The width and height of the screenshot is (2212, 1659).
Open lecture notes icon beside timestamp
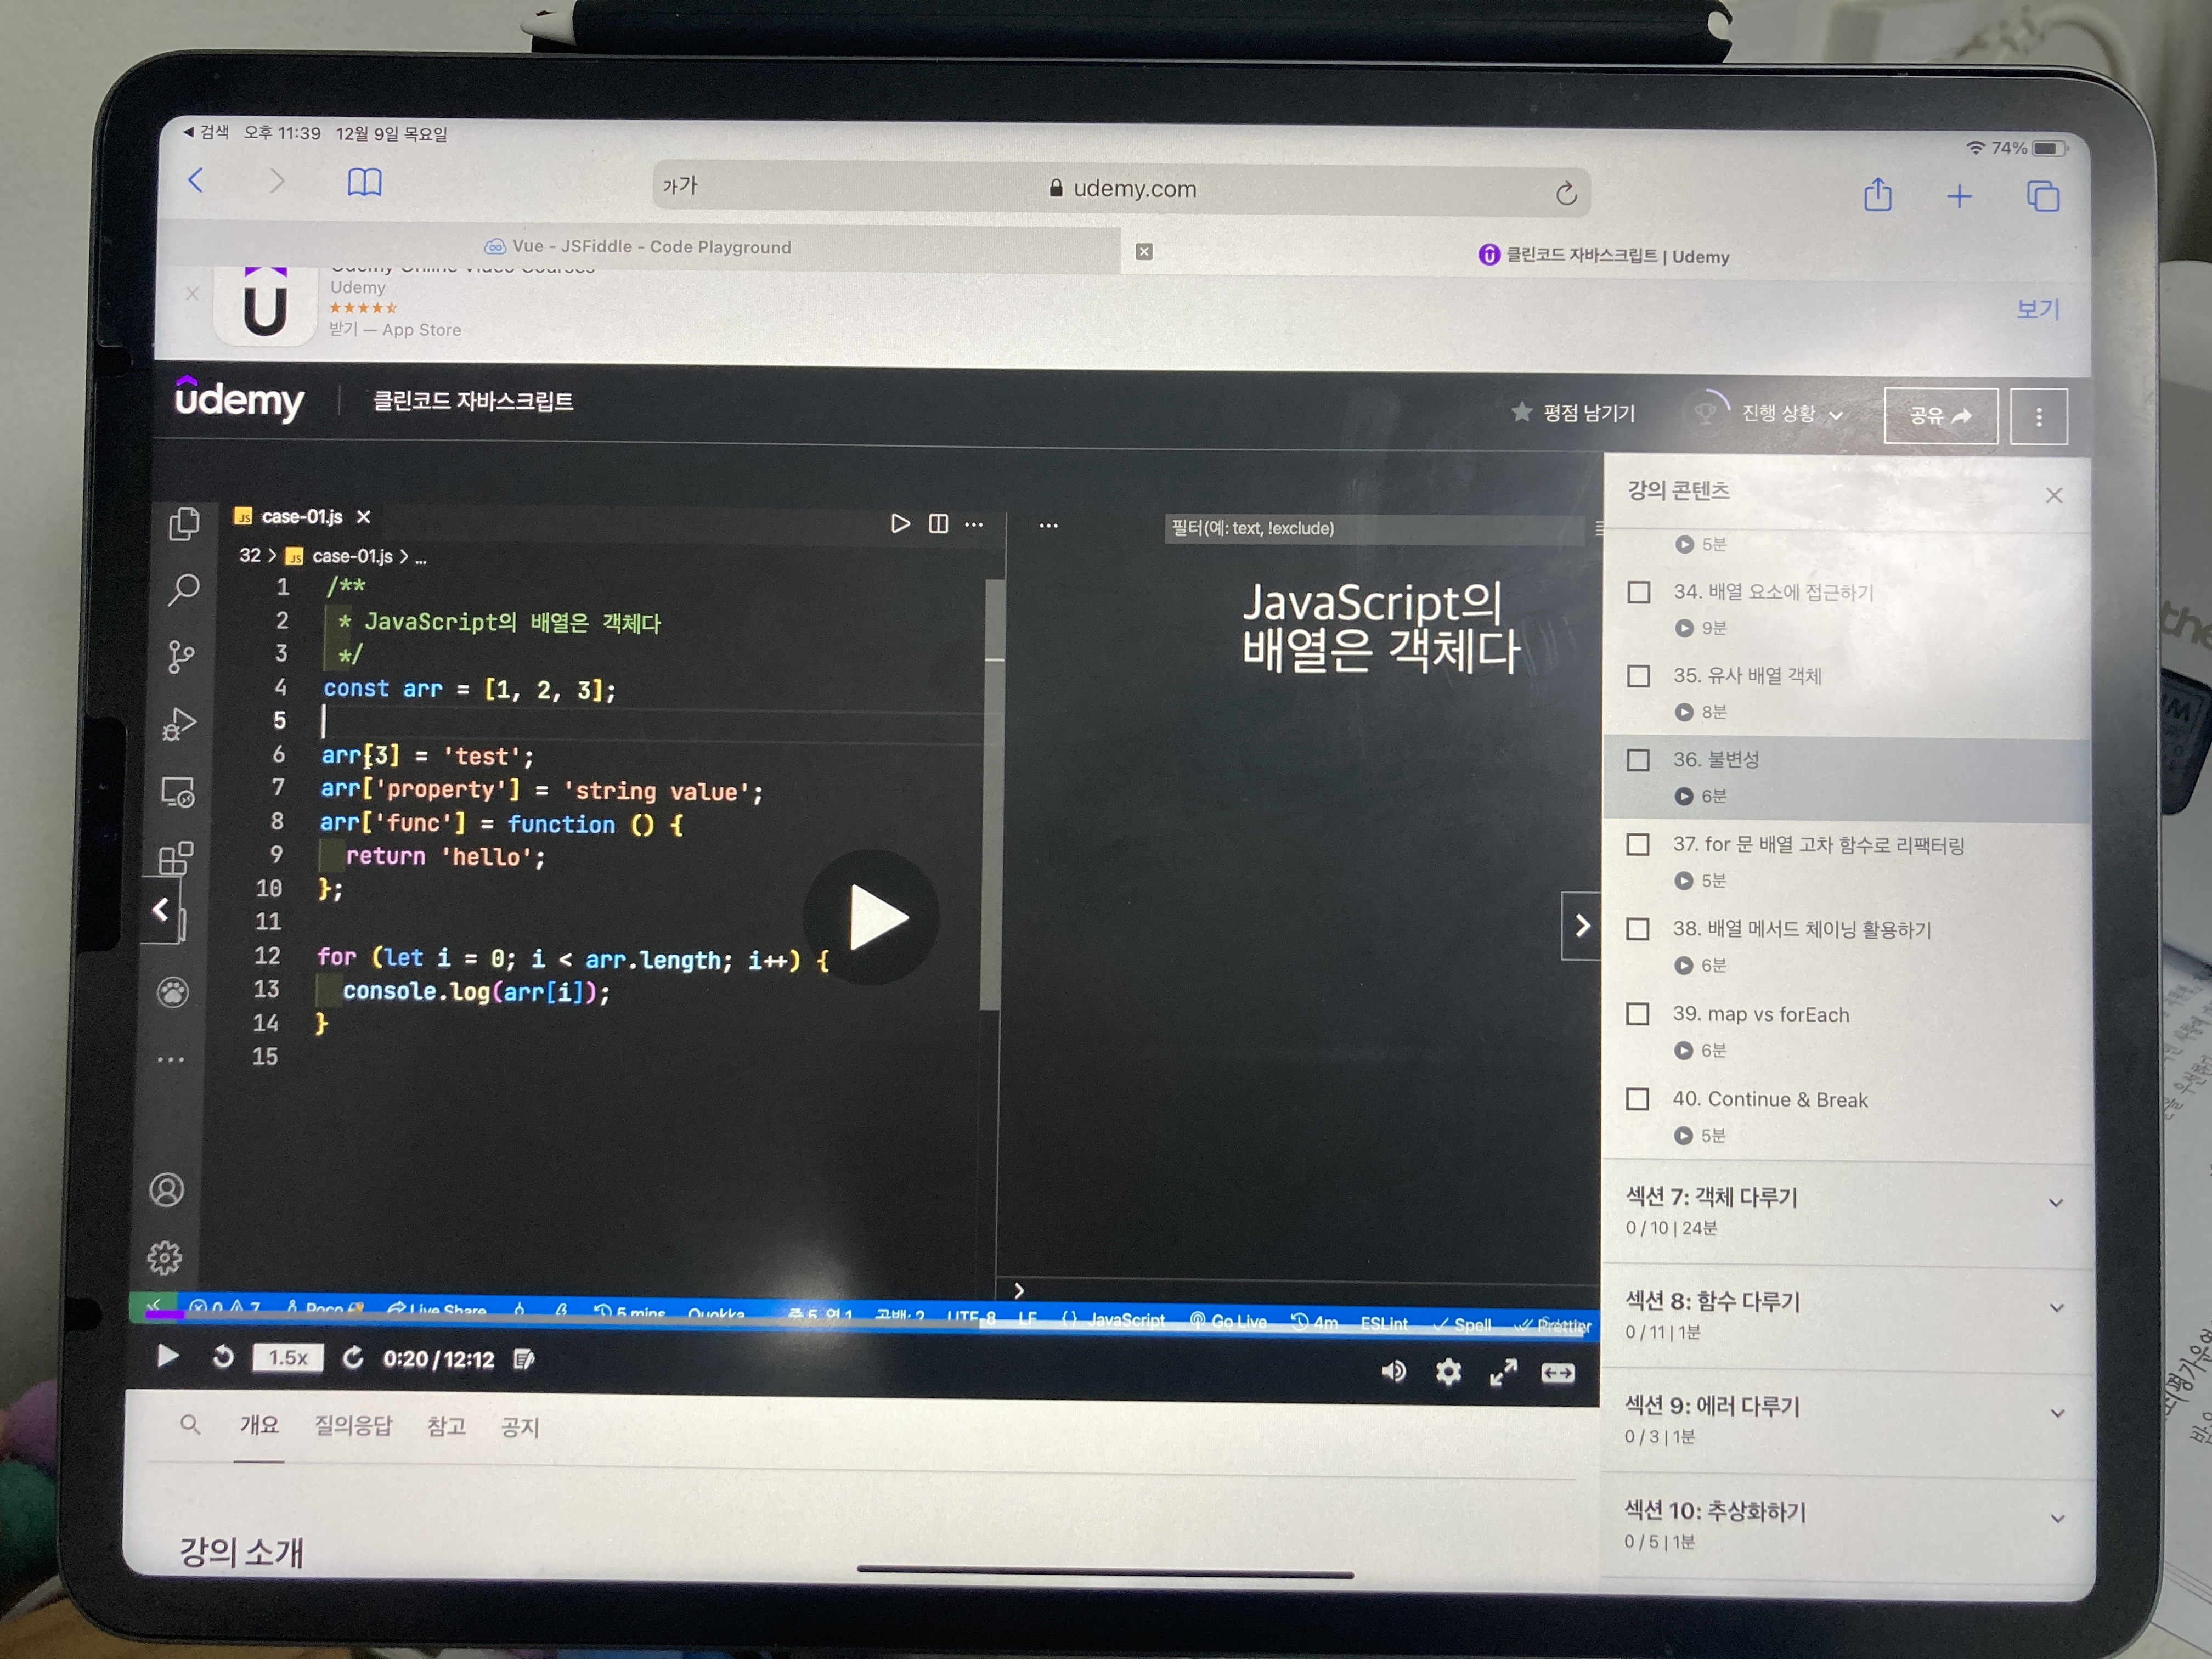[x=523, y=1359]
